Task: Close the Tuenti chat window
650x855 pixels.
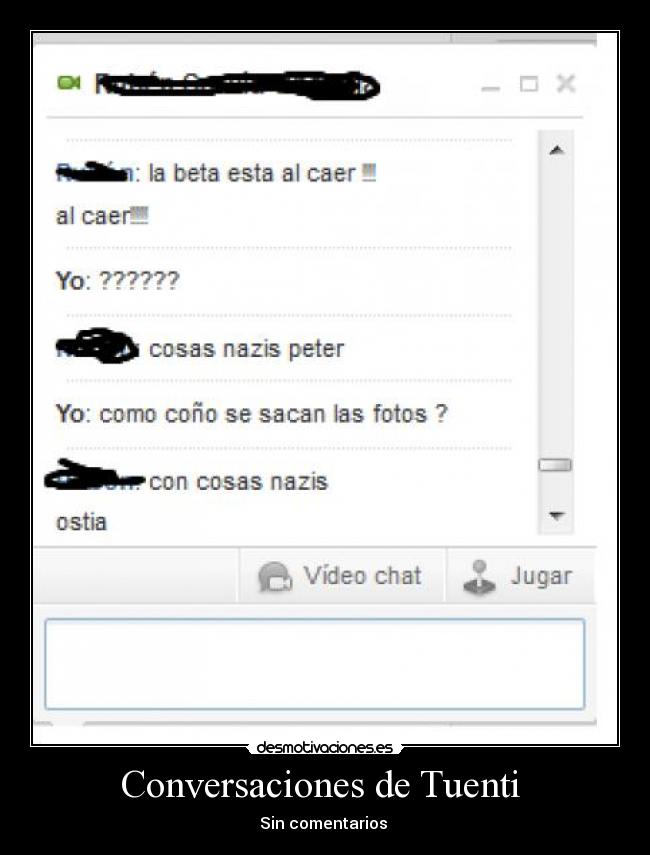Action: [566, 83]
